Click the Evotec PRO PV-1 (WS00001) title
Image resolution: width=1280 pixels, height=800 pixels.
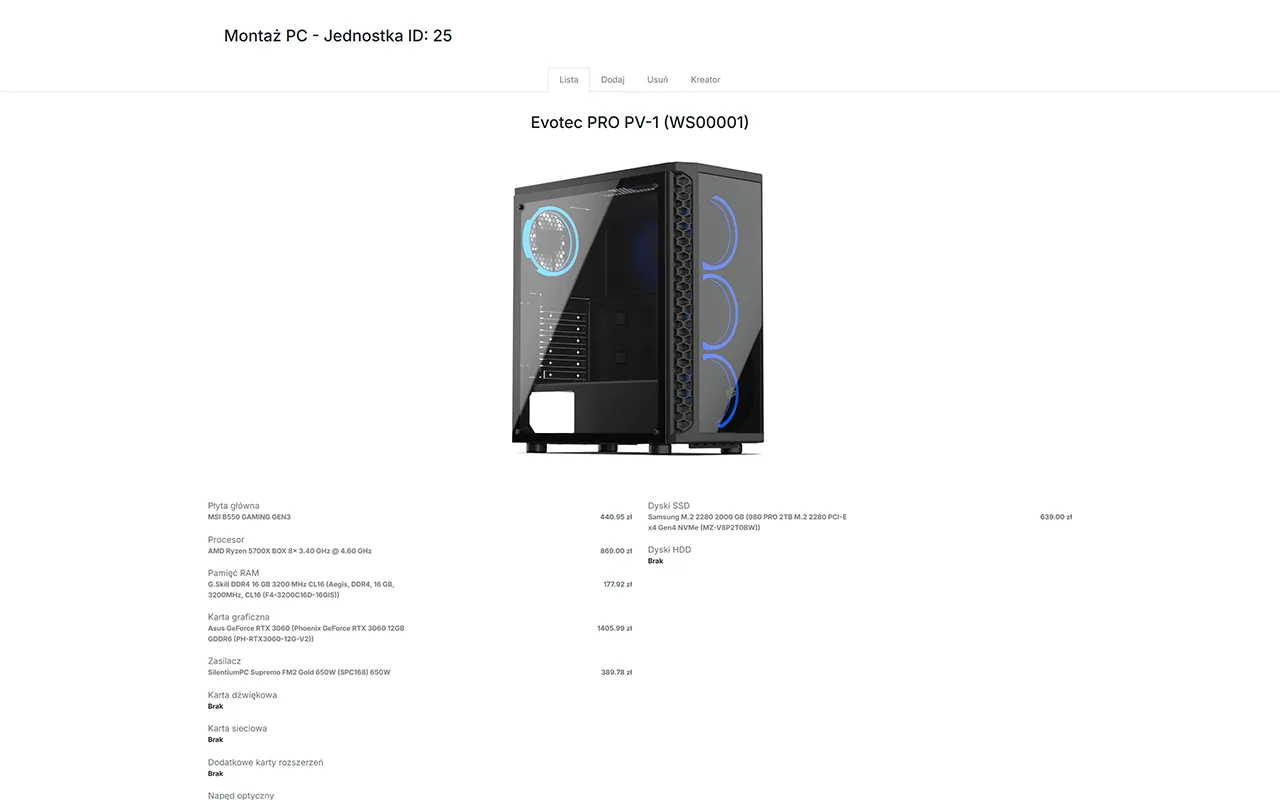pos(640,122)
